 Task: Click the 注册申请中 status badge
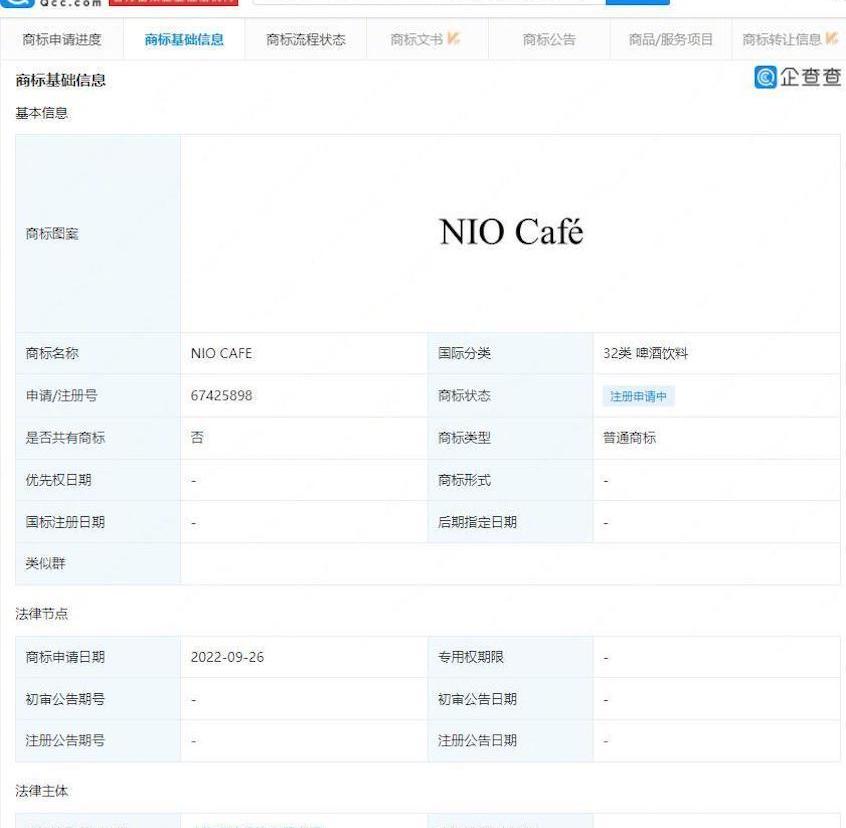point(639,396)
